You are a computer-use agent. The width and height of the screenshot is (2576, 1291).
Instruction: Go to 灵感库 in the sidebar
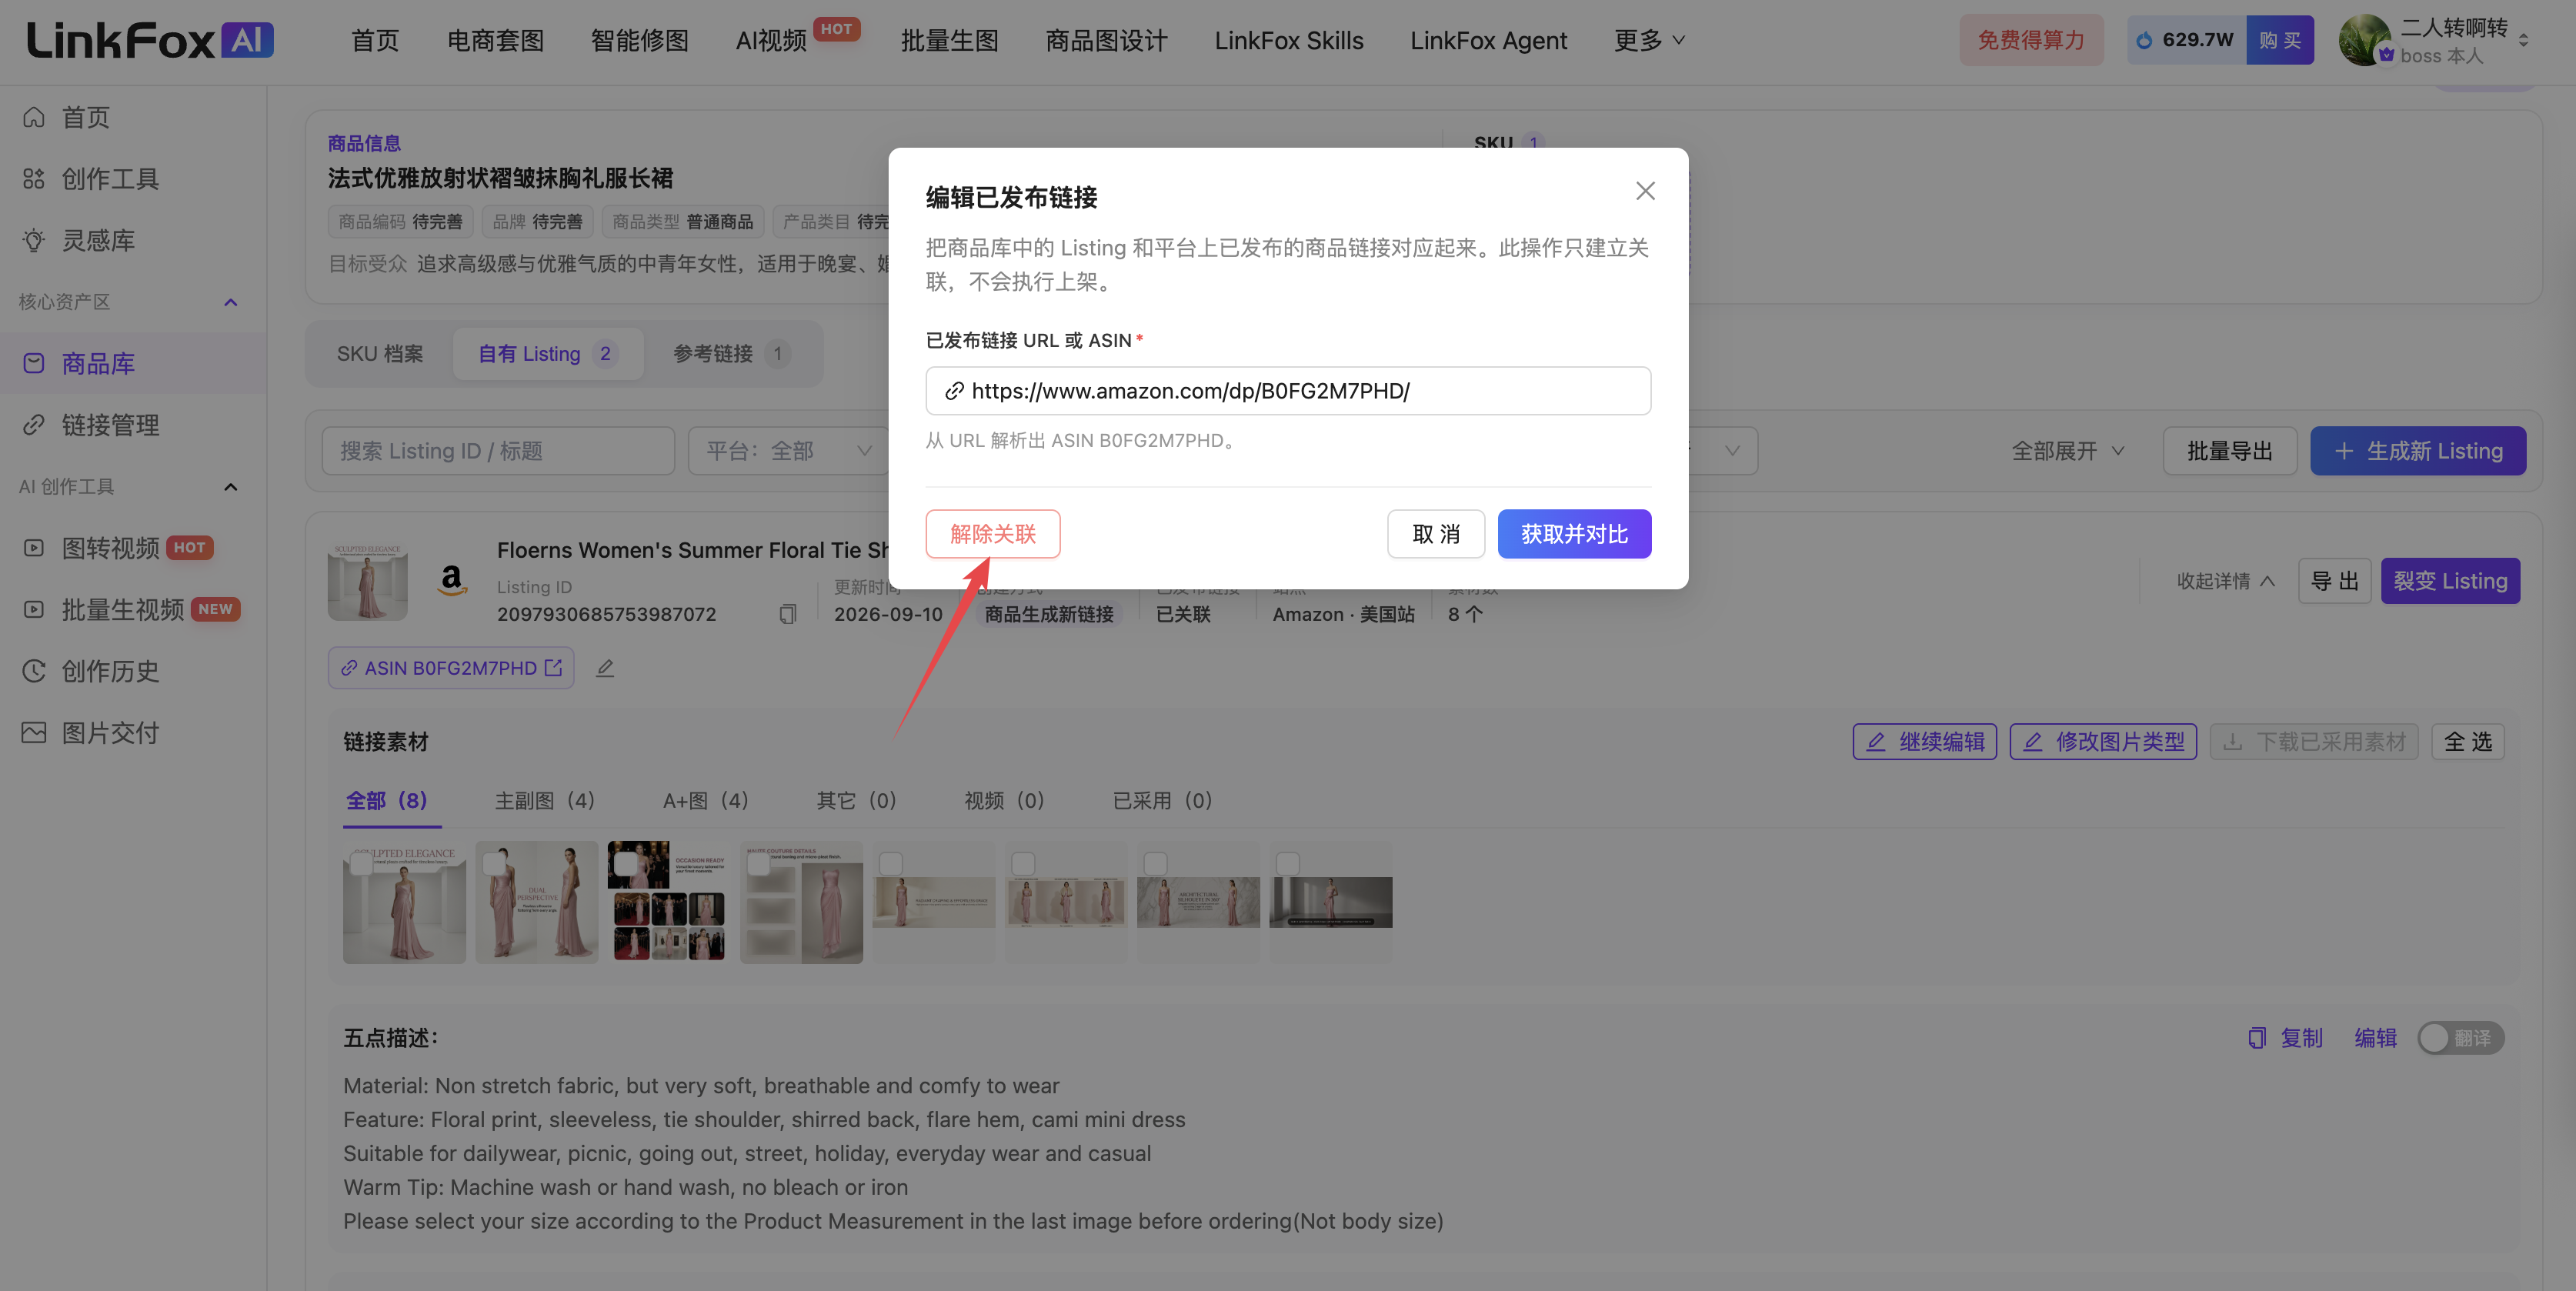pyautogui.click(x=98, y=240)
